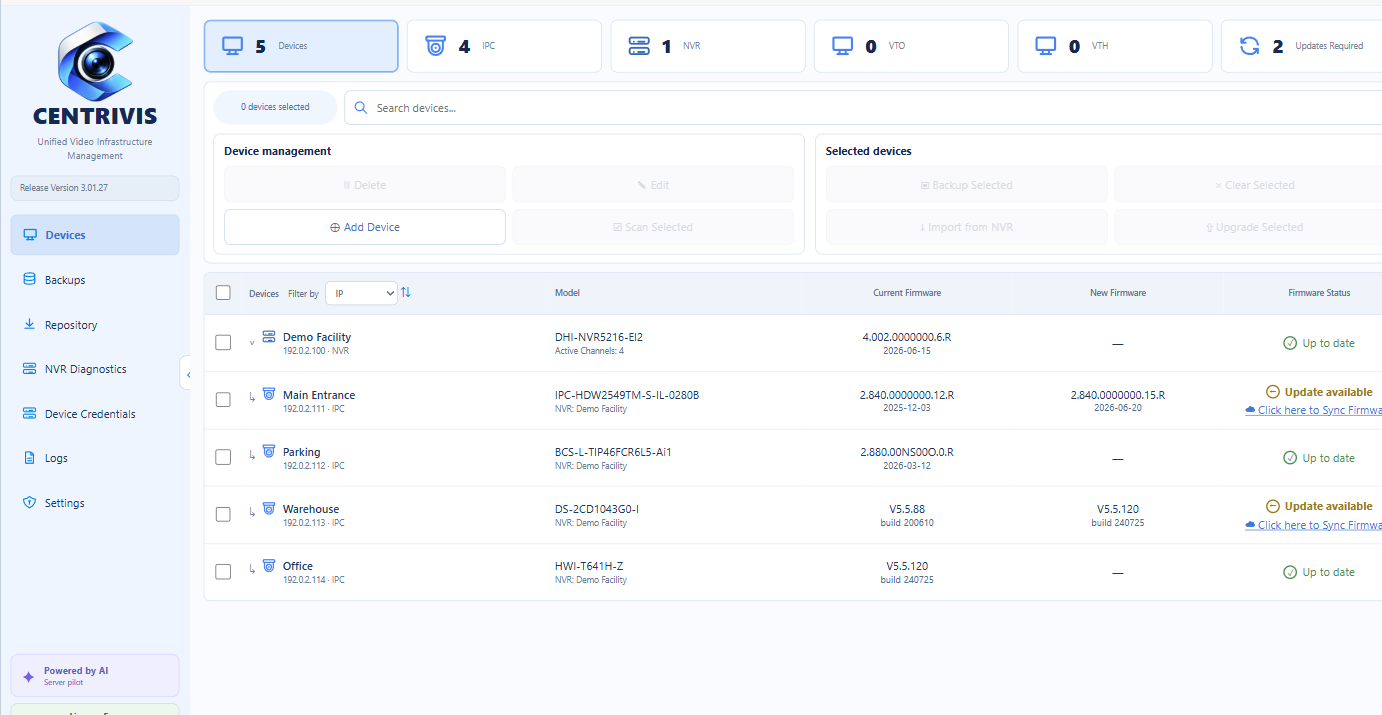Image resolution: width=1382 pixels, height=715 pixels.
Task: Click the Updates Required refresh icon
Action: pyautogui.click(x=1250, y=46)
